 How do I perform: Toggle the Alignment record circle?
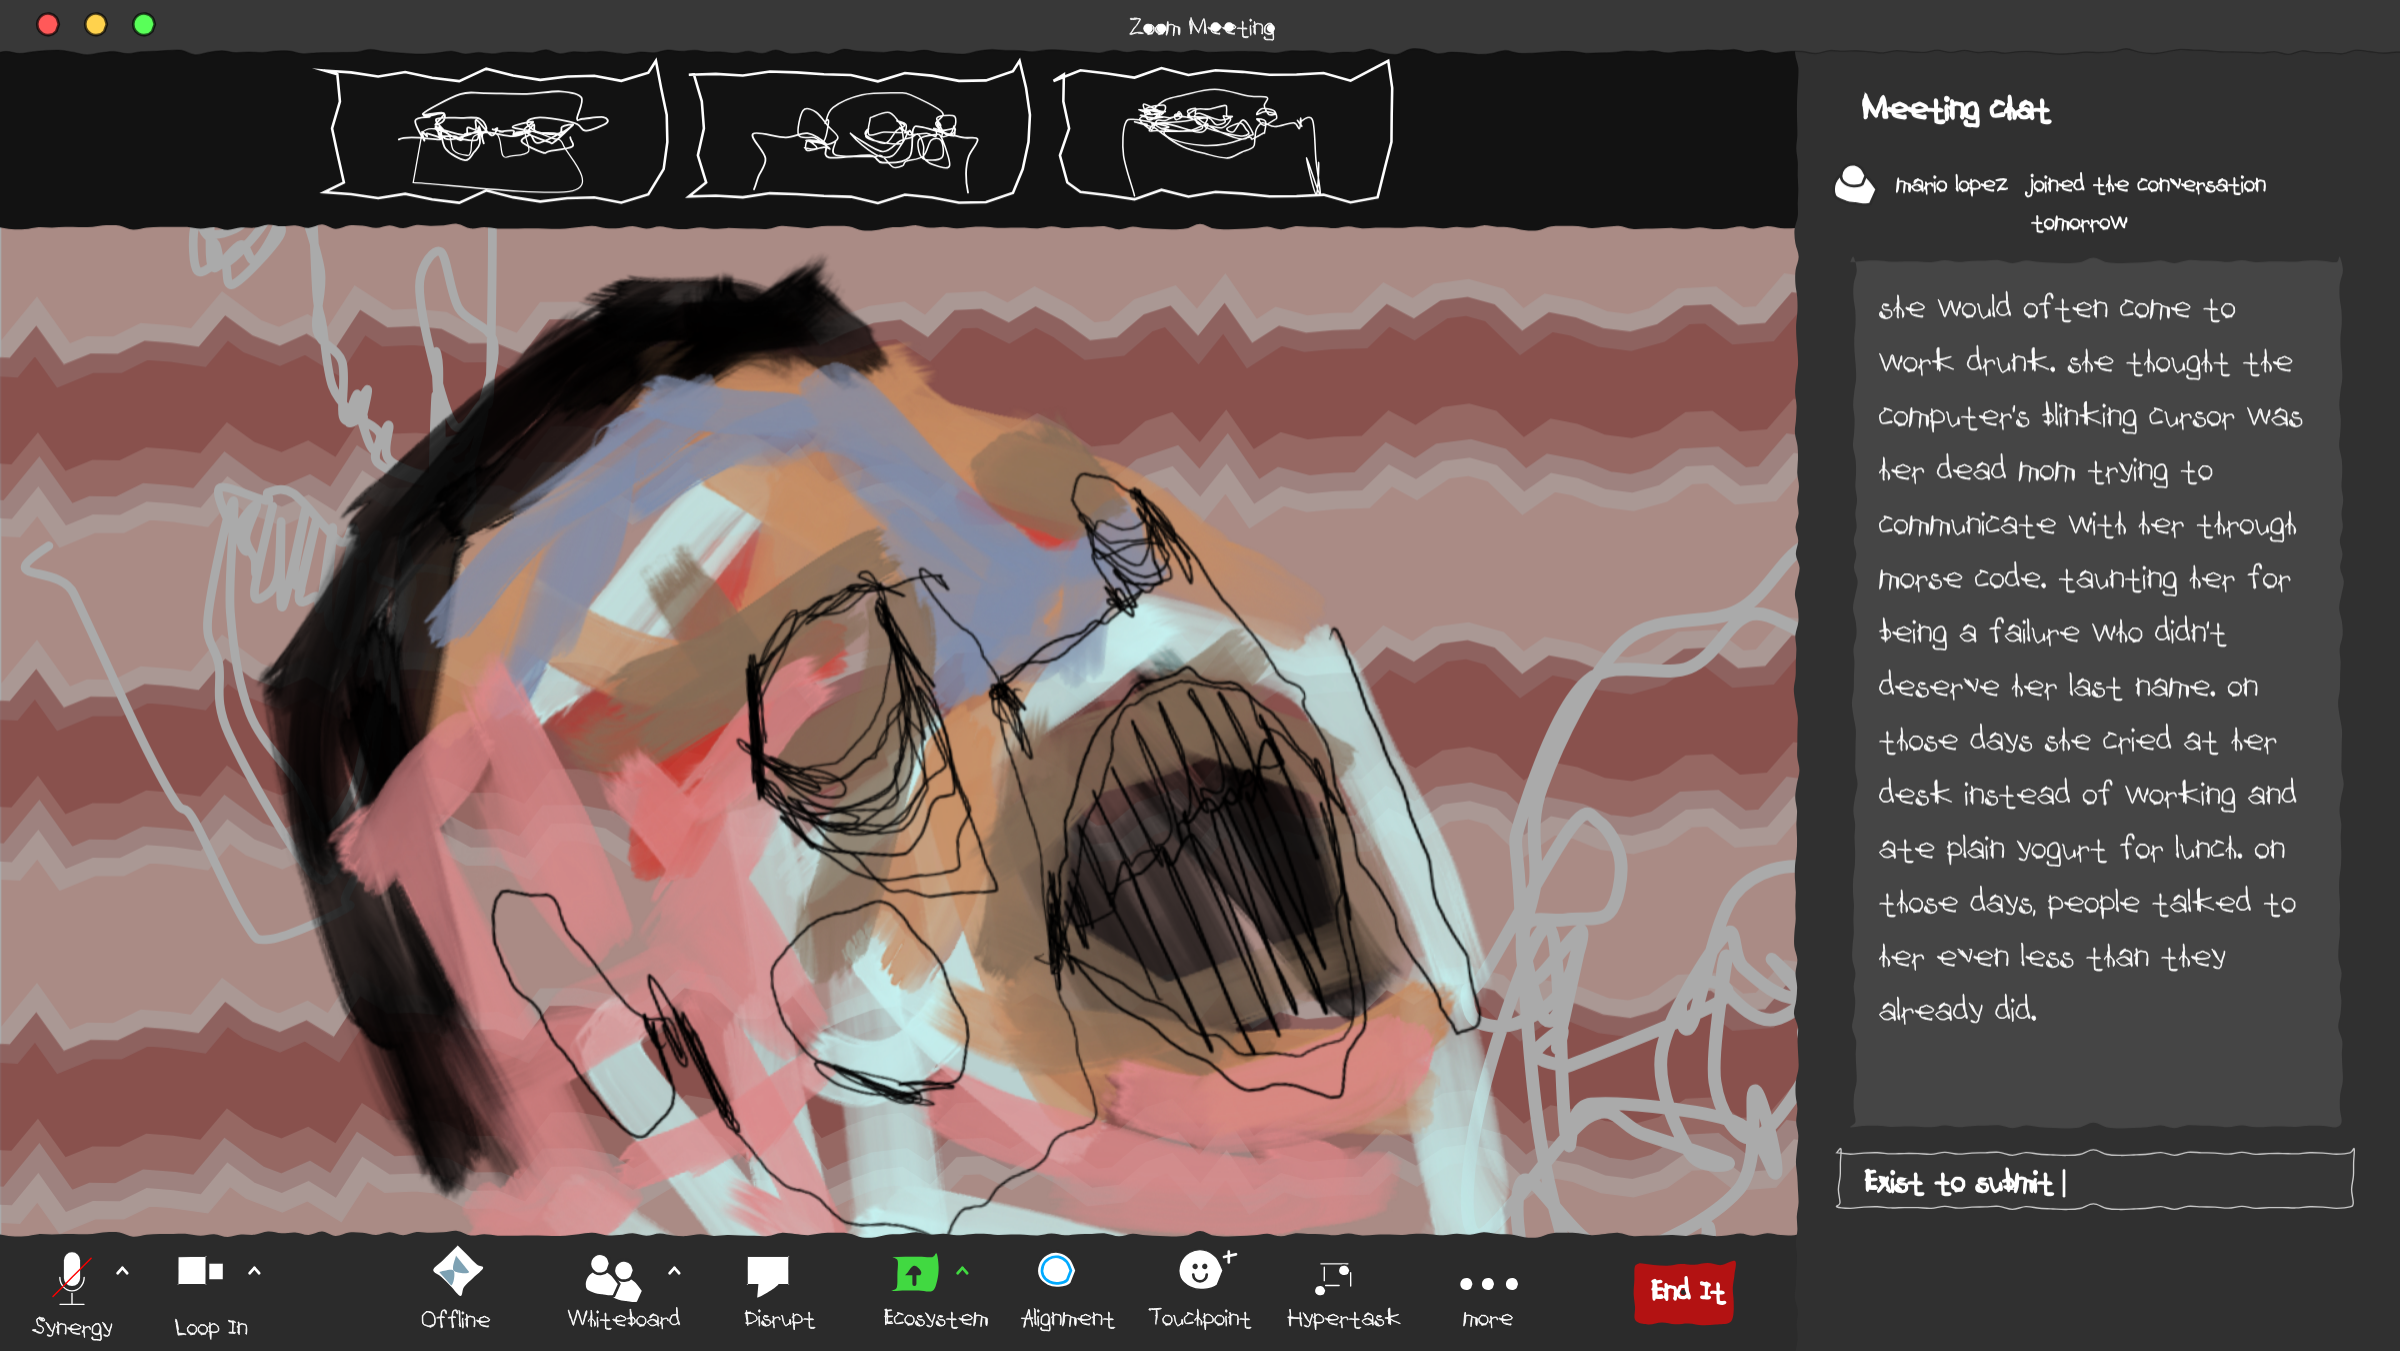[1056, 1271]
